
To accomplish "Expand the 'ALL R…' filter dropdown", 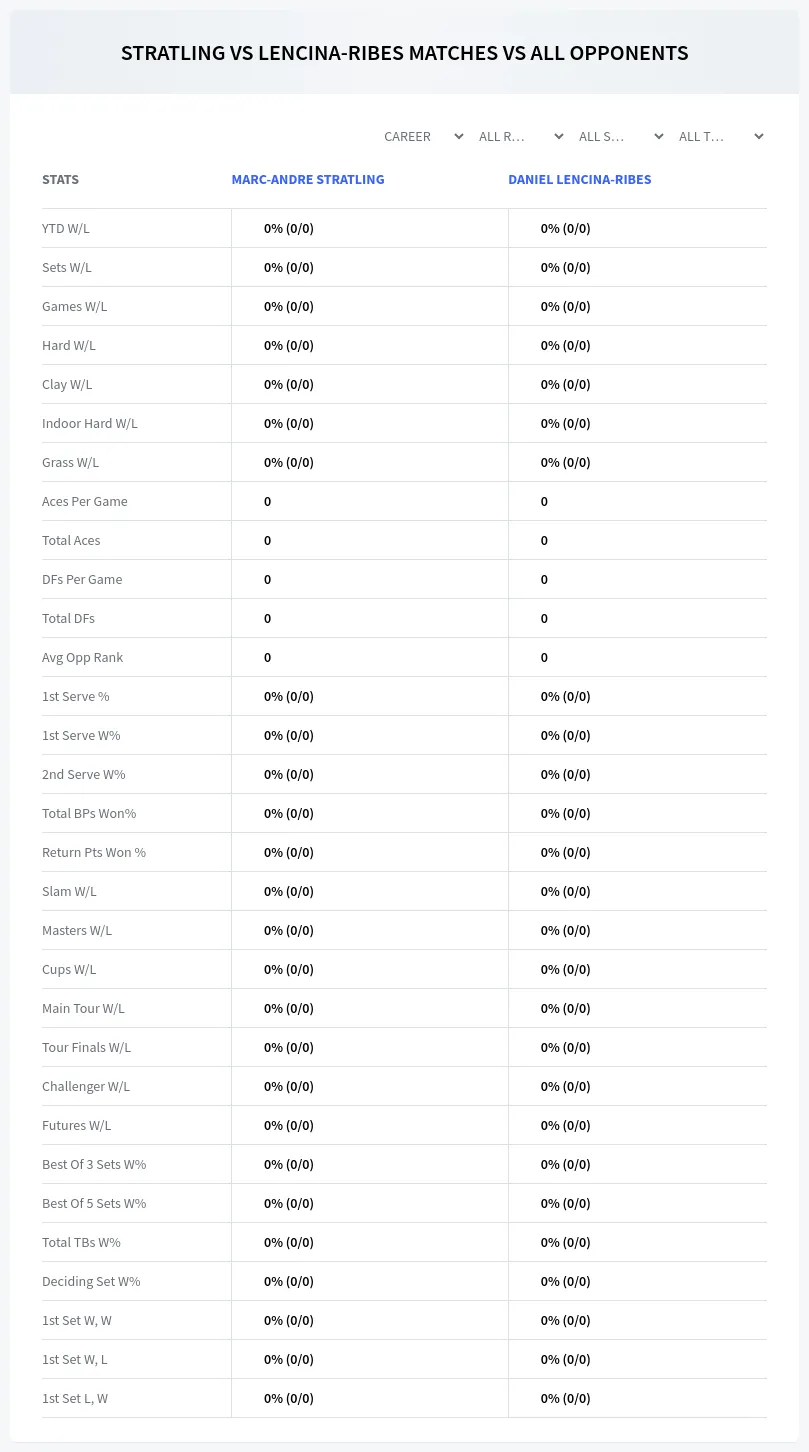I will coord(520,136).
